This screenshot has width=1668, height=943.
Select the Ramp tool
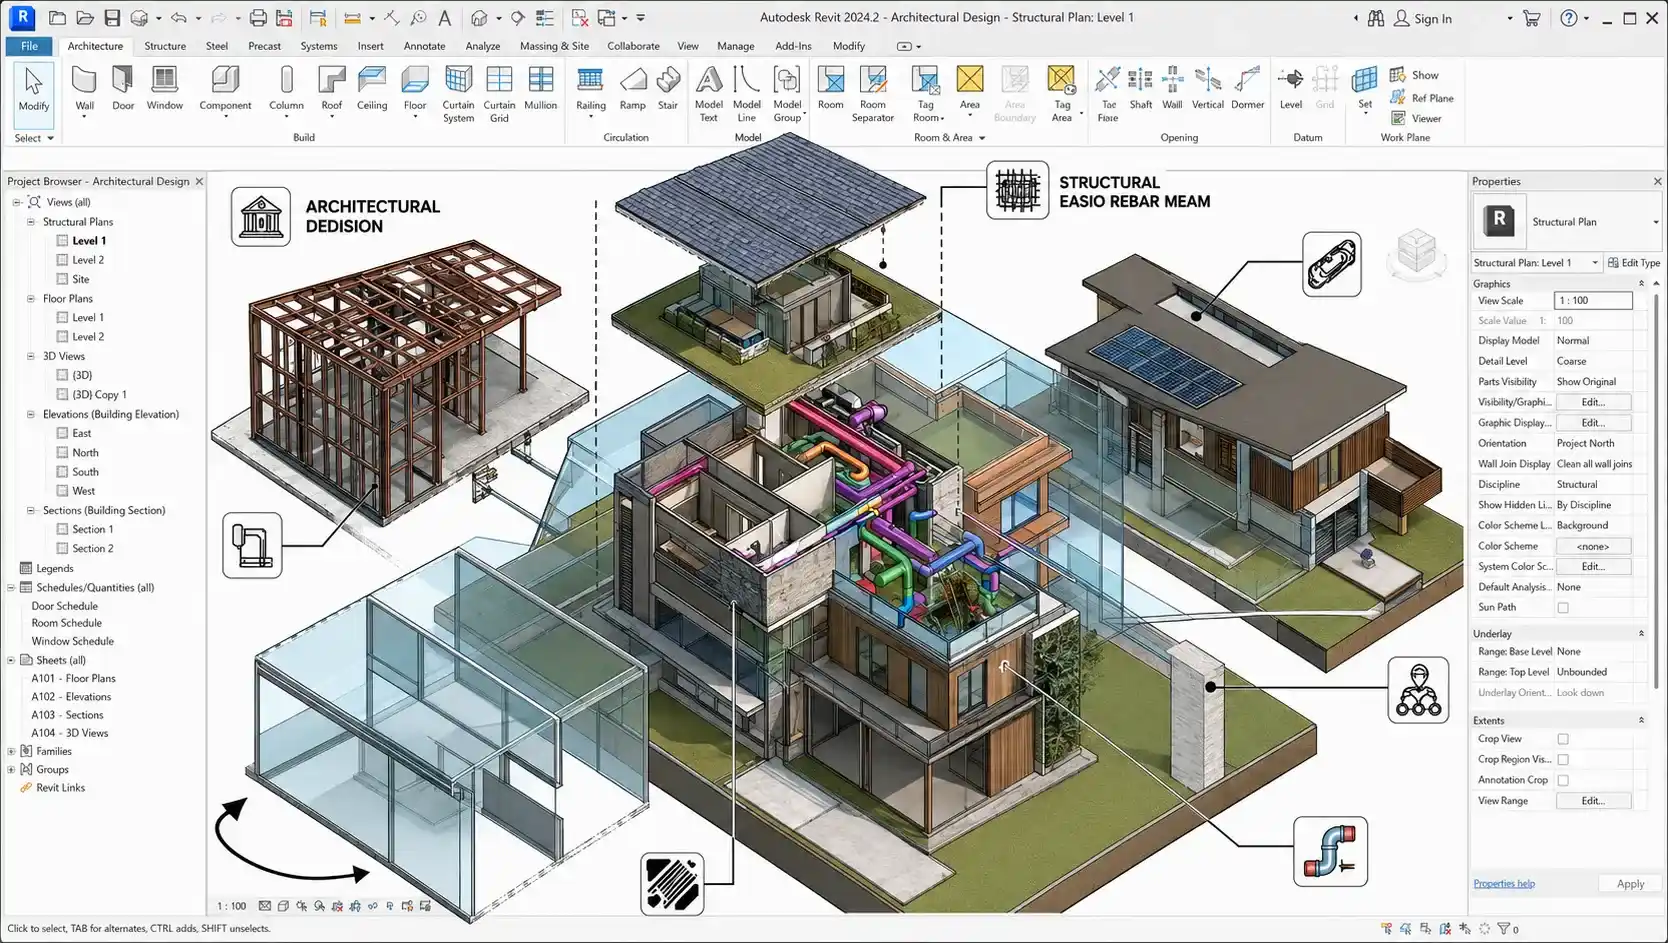(632, 89)
